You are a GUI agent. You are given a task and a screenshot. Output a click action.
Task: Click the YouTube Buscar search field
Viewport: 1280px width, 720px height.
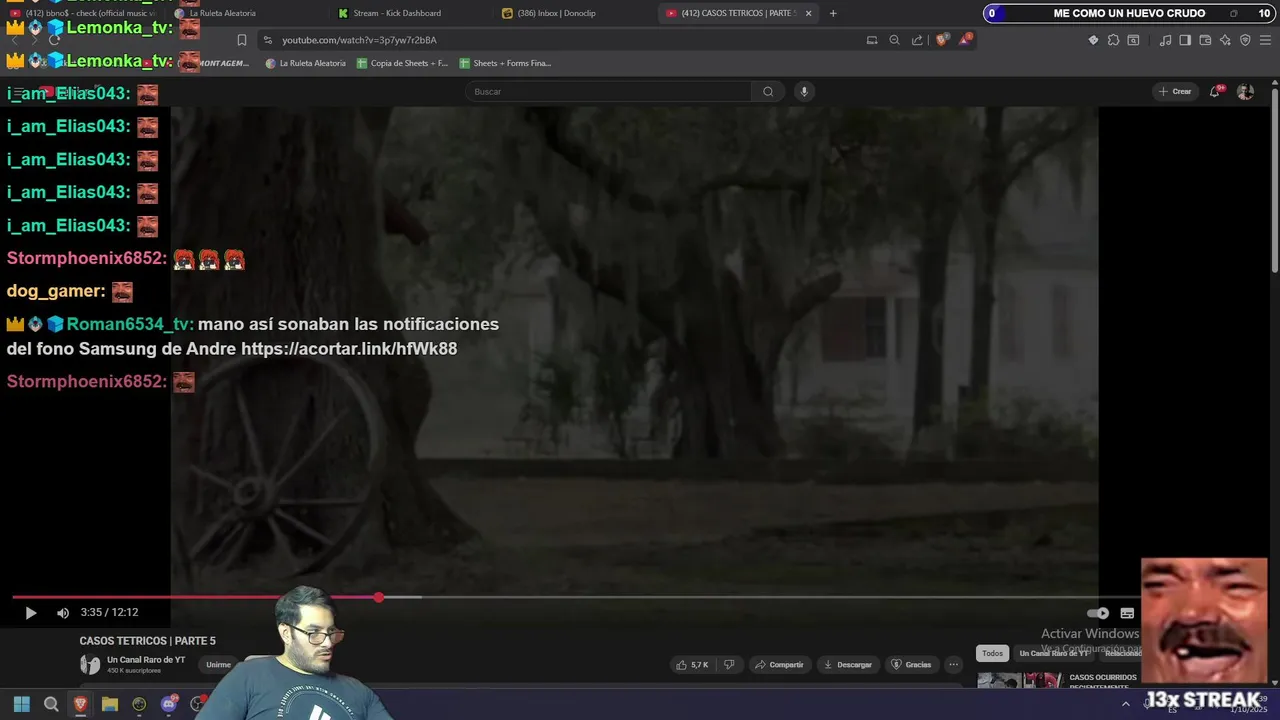coord(608,92)
